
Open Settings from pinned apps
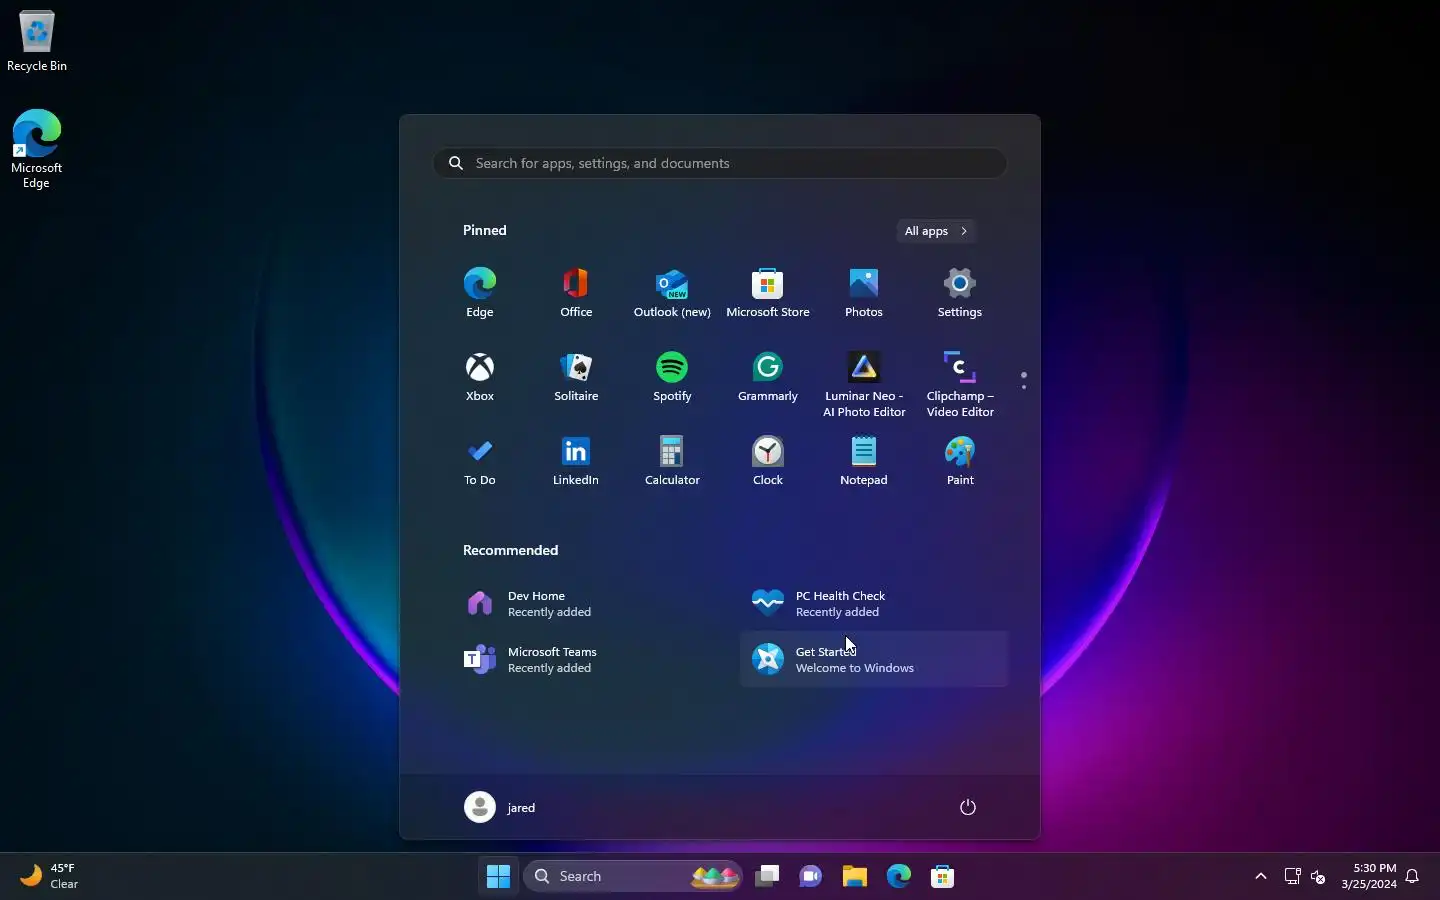pyautogui.click(x=960, y=293)
